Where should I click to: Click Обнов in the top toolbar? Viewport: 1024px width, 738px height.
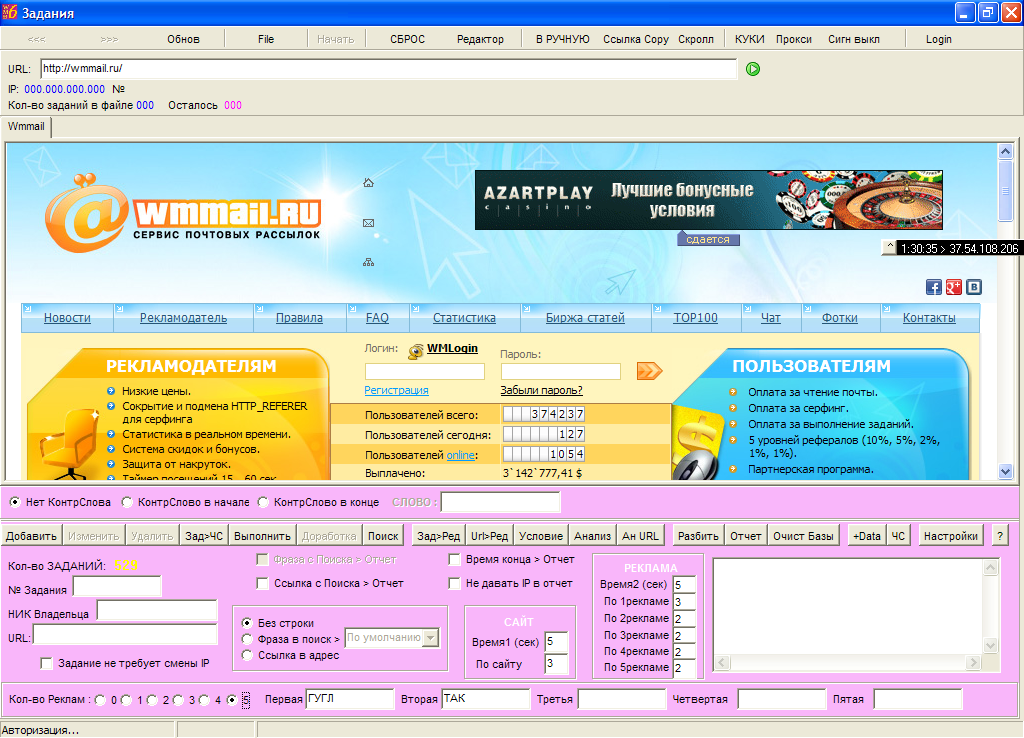point(183,39)
